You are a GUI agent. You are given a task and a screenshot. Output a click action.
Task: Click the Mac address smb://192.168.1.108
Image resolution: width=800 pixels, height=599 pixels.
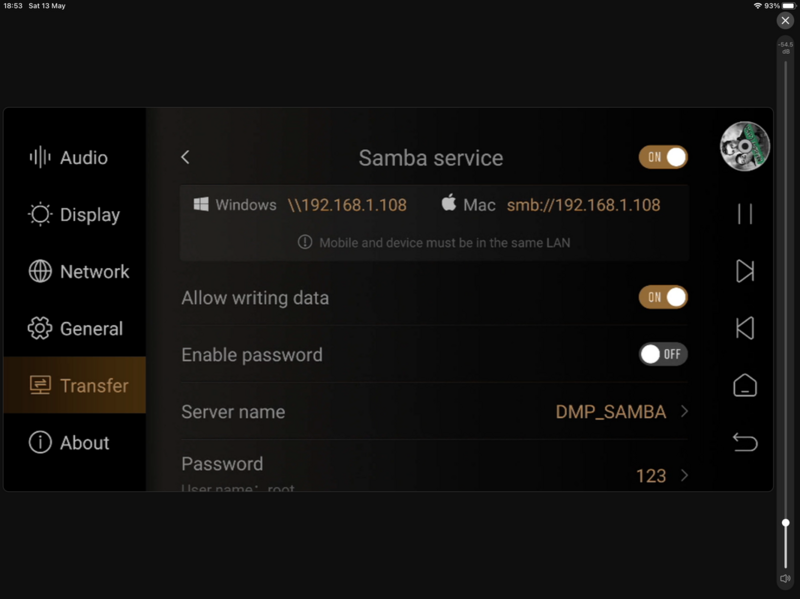click(x=583, y=205)
